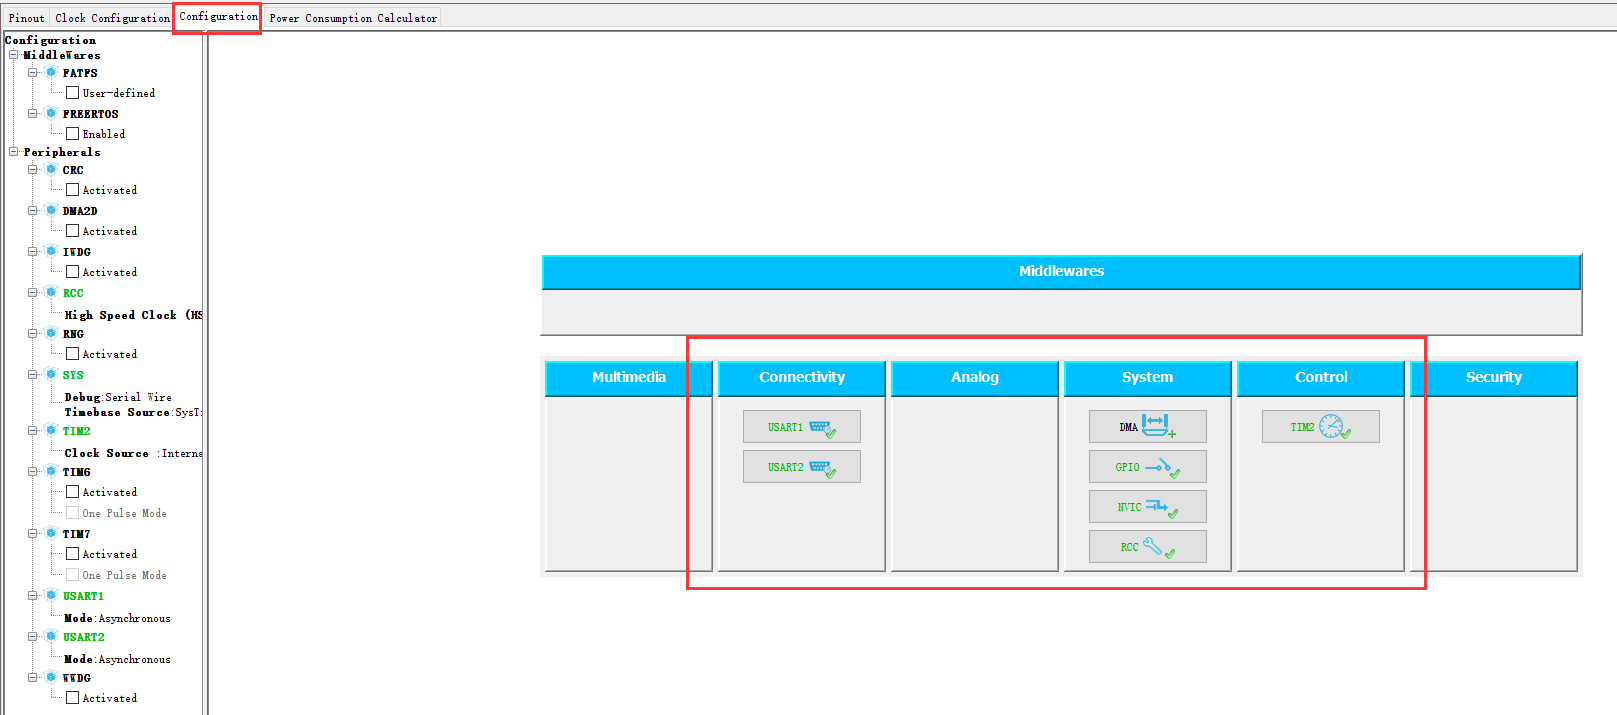Screen dimensions: 1617x715
Task: Activate the TIM6 checkbox
Action: [72, 492]
